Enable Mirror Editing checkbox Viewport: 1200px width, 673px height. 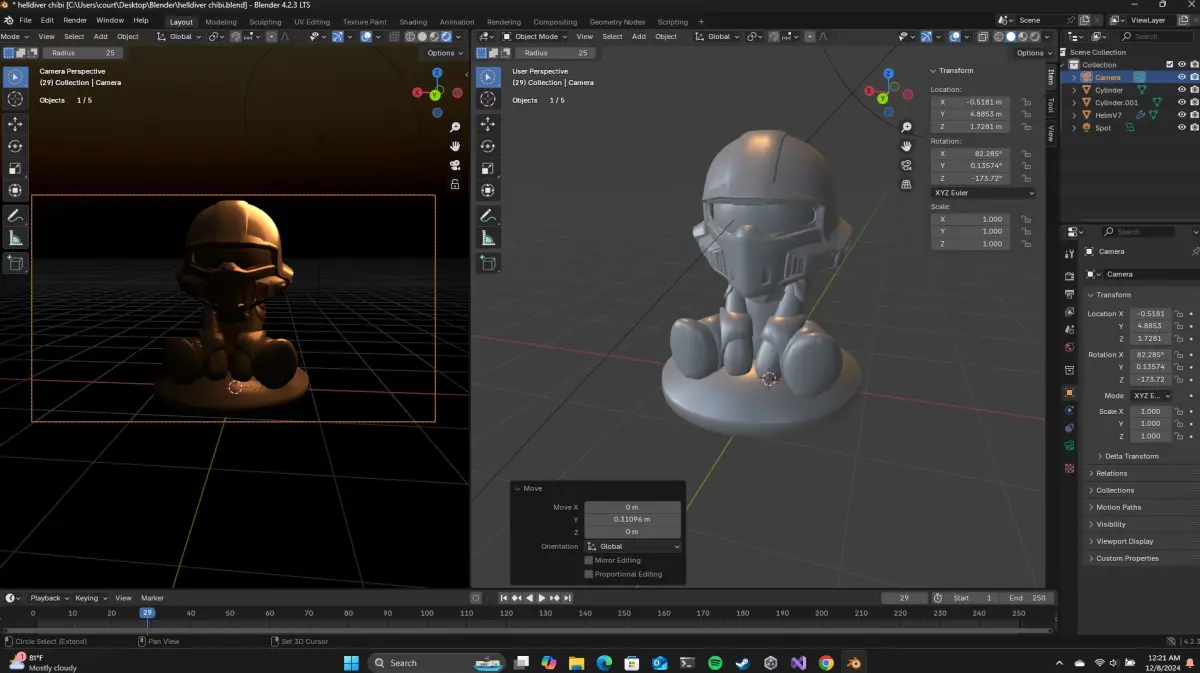click(x=588, y=560)
